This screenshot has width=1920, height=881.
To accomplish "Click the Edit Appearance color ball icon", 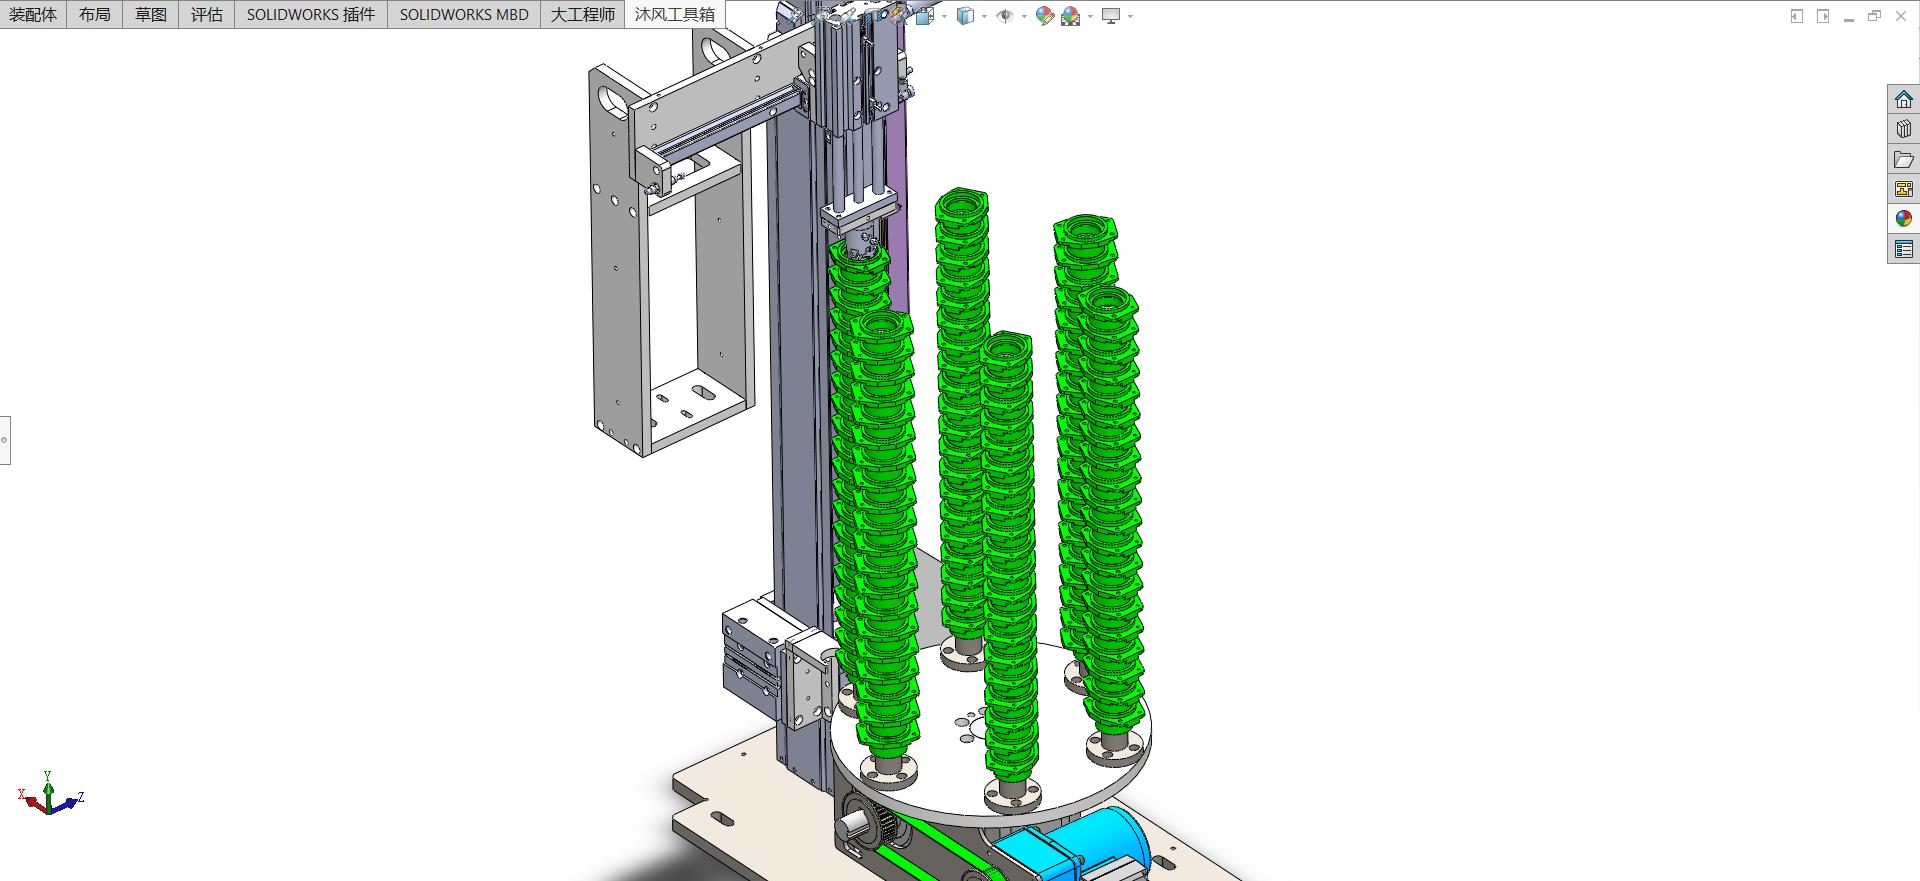I will (1045, 16).
